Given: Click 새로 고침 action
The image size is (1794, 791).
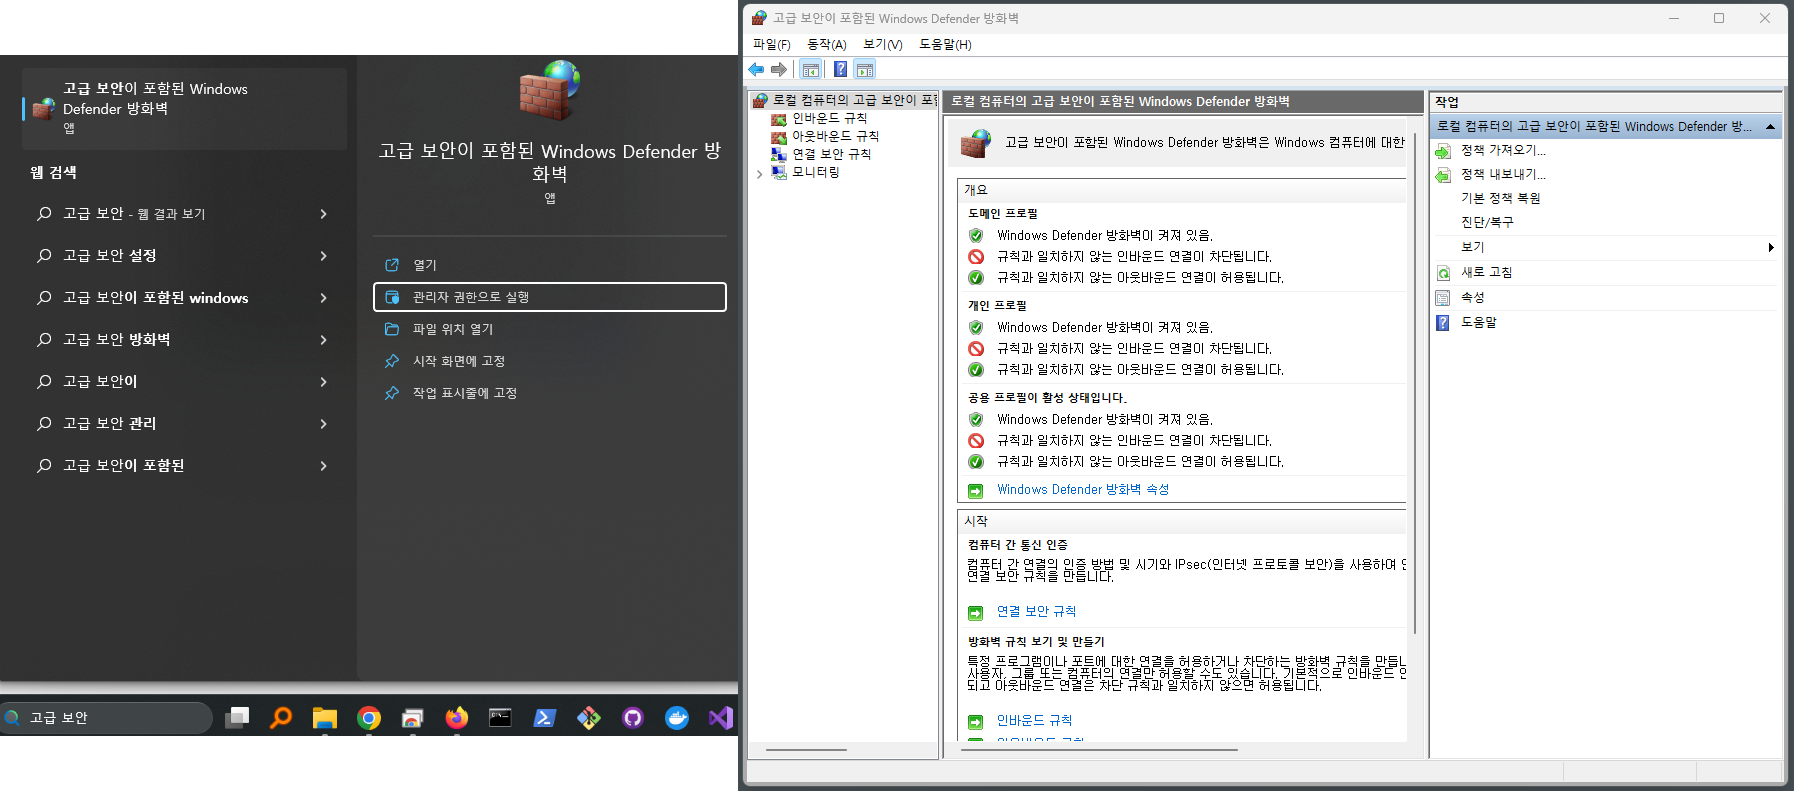Looking at the screenshot, I should pos(1486,272).
